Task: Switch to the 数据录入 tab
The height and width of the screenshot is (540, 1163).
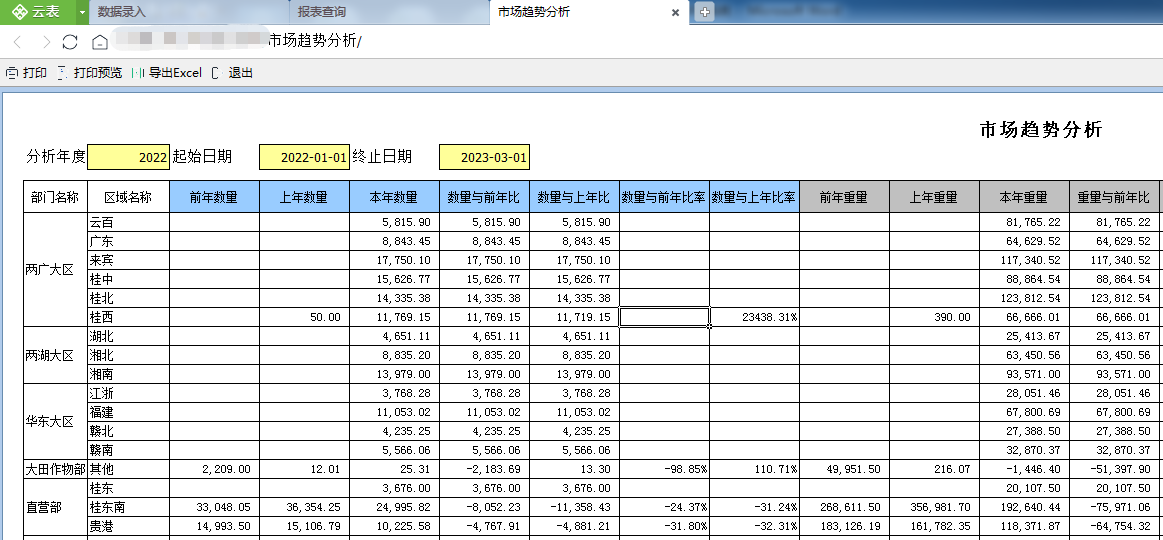Action: [188, 12]
